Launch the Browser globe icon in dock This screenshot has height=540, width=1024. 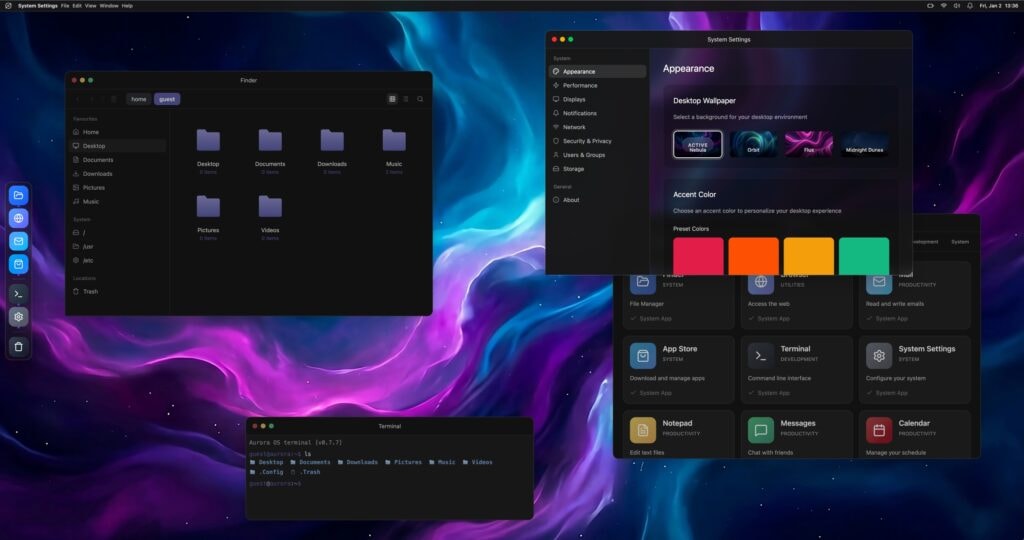coord(18,218)
